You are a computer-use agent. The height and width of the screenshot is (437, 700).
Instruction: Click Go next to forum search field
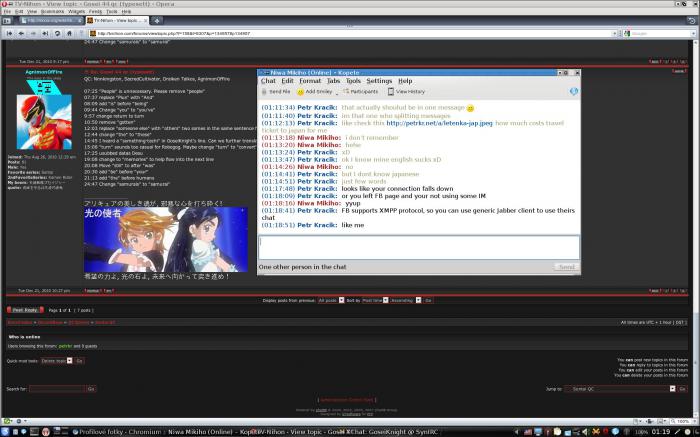pos(91,389)
